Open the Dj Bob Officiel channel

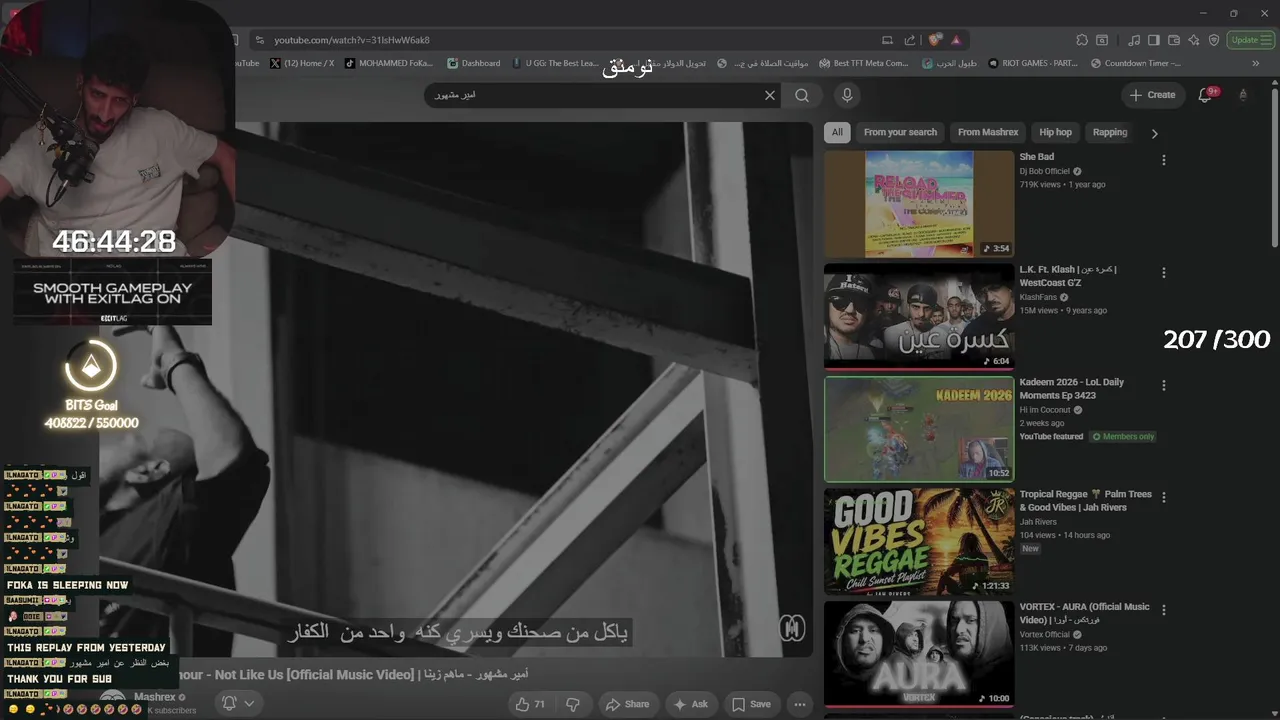tap(1045, 171)
